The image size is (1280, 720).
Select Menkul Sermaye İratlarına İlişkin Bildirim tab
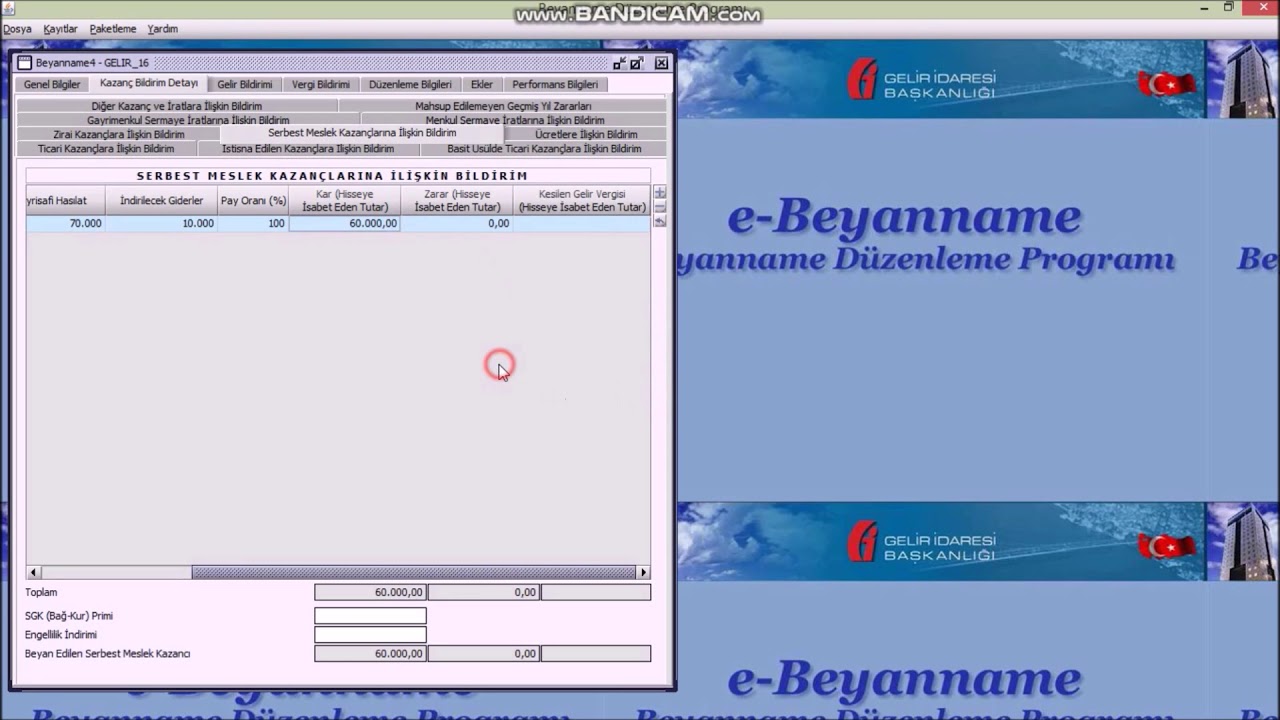pyautogui.click(x=515, y=120)
